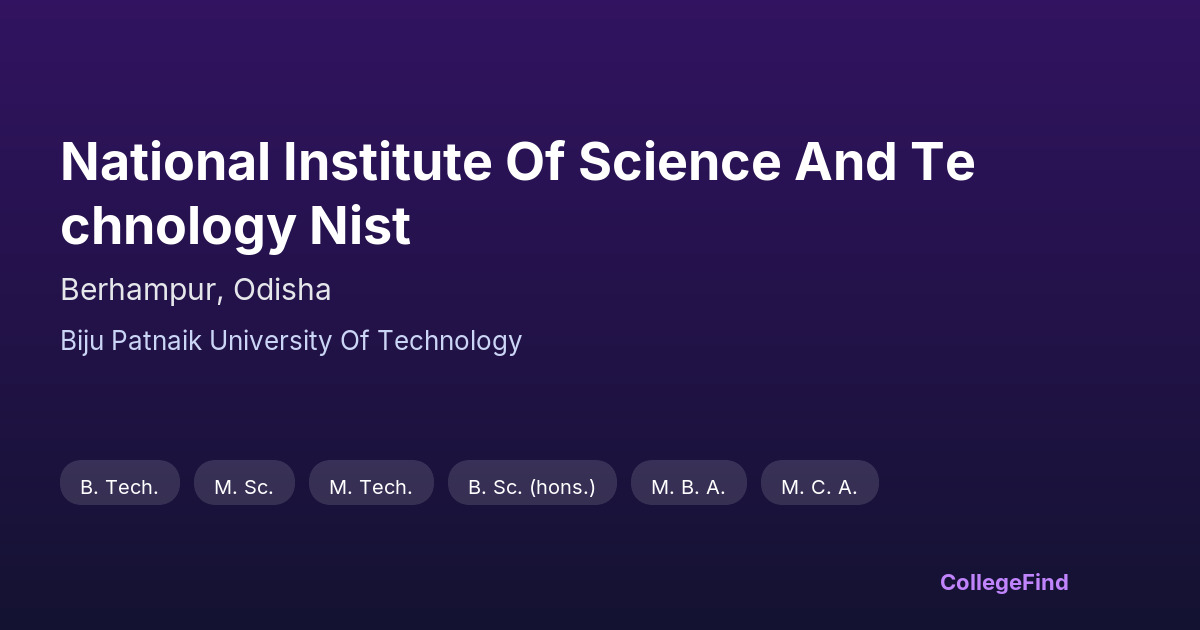Click the Berhampur, Odisha location line
This screenshot has height=630, width=1200.
click(195, 290)
